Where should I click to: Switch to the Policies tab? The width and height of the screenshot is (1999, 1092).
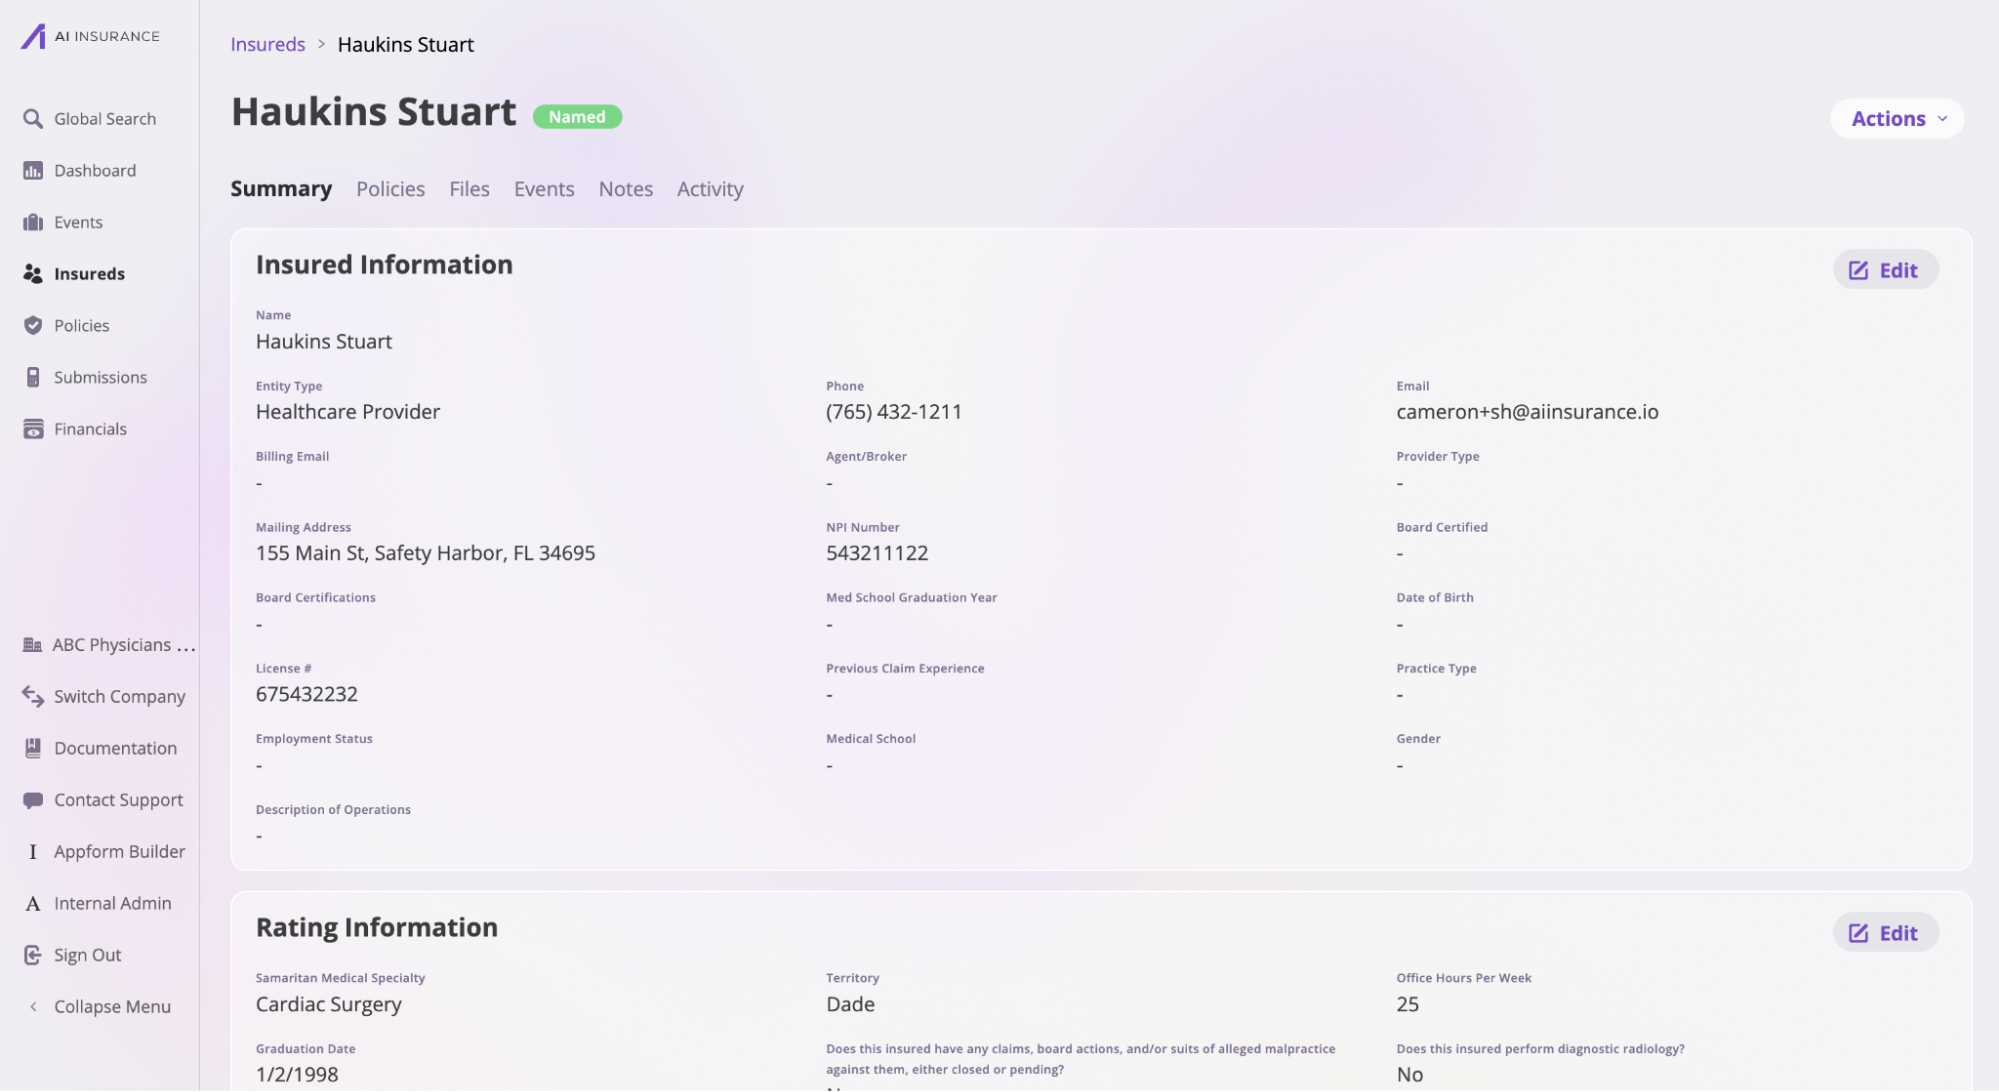point(390,189)
